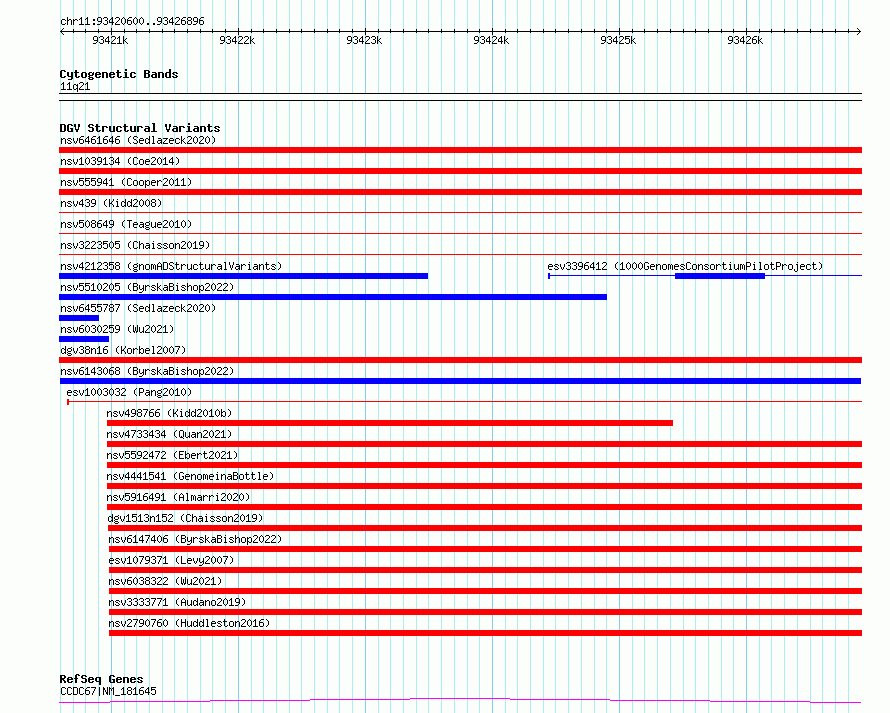Viewport: 890px width, 713px height.
Task: Select the dgv38n16 (Korbel2007) label
Action: (123, 350)
